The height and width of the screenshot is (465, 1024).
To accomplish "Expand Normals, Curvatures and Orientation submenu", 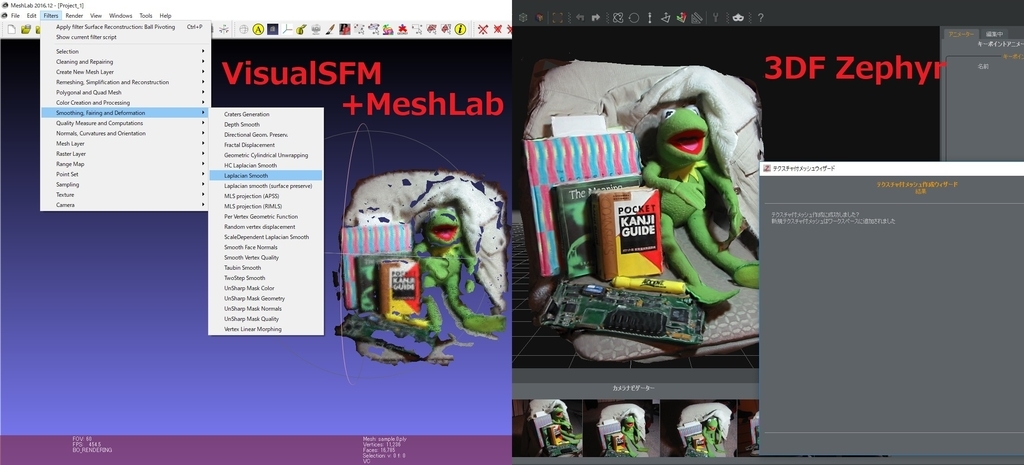I will [123, 133].
